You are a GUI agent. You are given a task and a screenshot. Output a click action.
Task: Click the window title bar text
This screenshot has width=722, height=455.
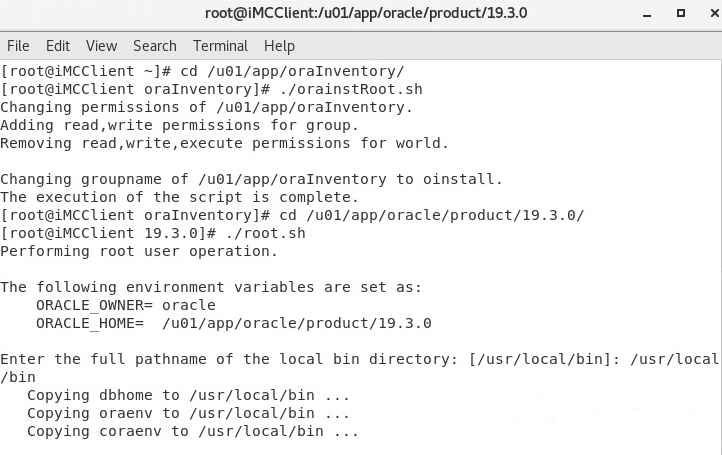coord(366,13)
